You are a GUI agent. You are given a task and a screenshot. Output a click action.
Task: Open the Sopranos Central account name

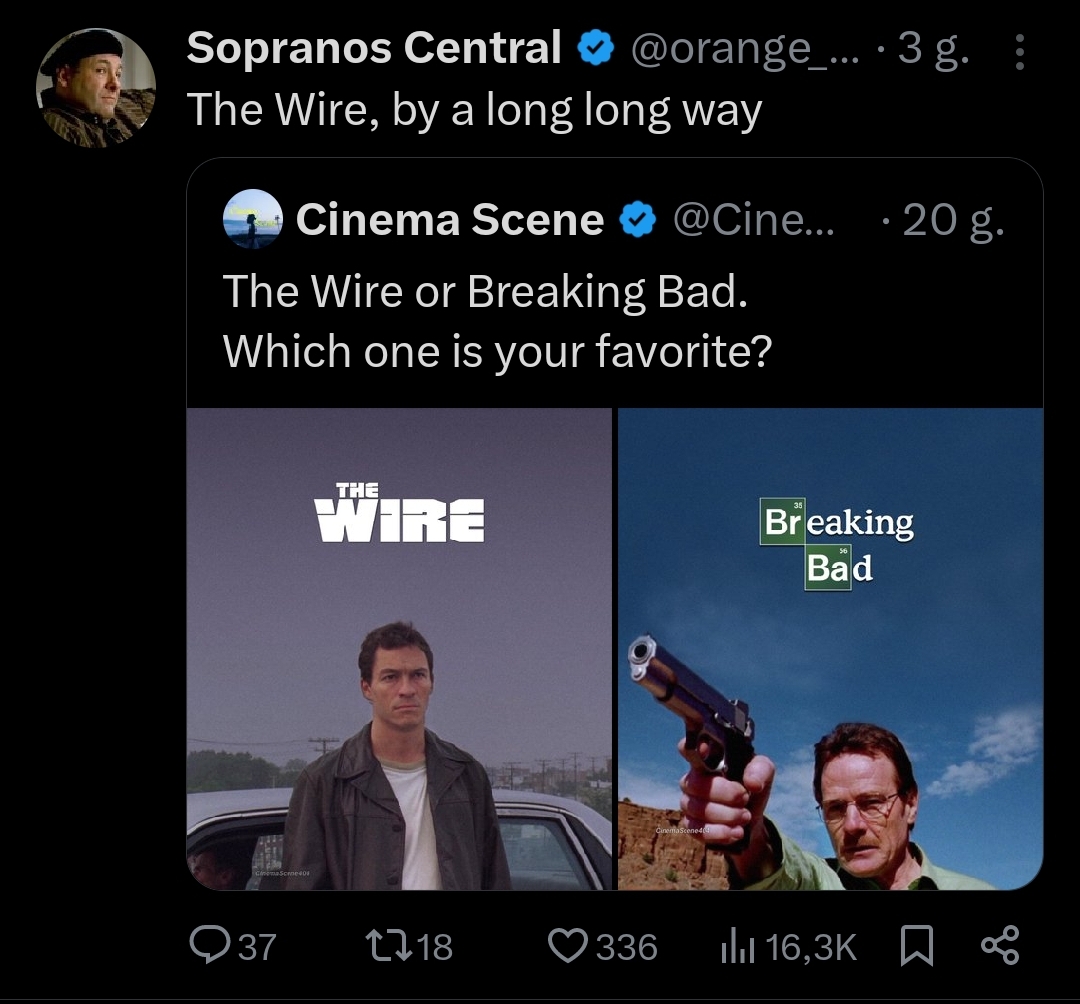point(373,49)
